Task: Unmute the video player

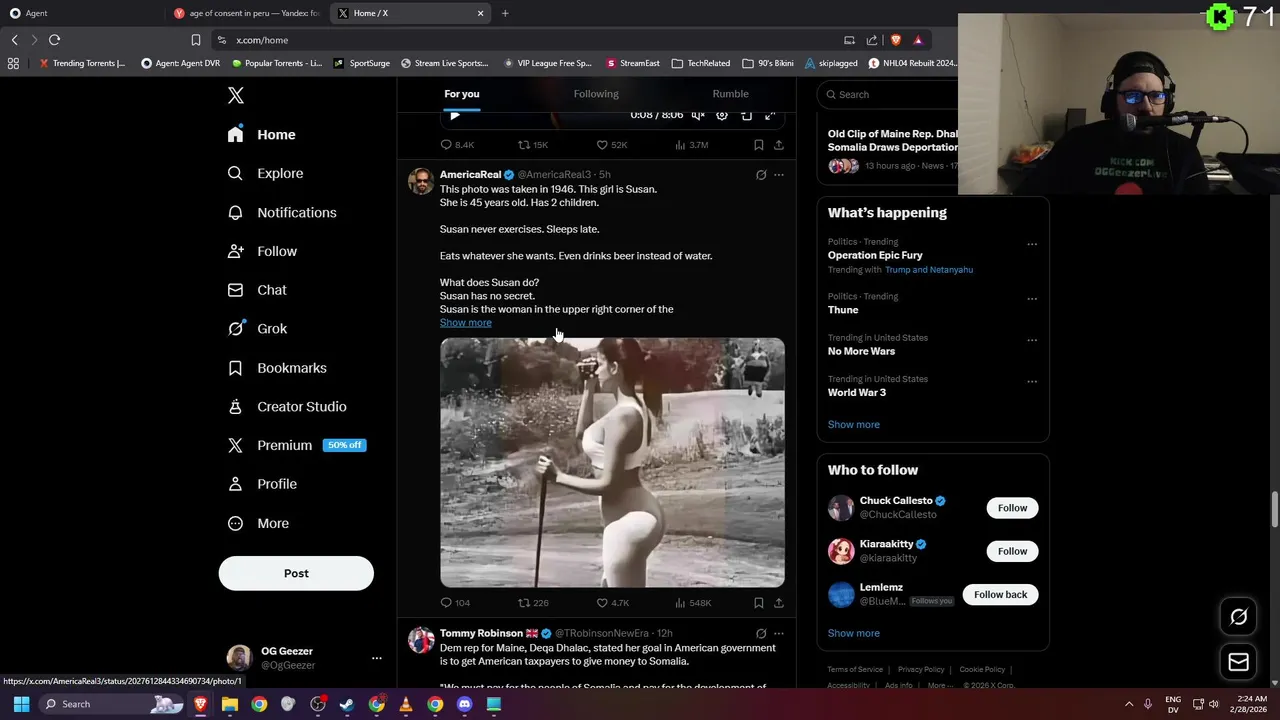Action: point(698,115)
